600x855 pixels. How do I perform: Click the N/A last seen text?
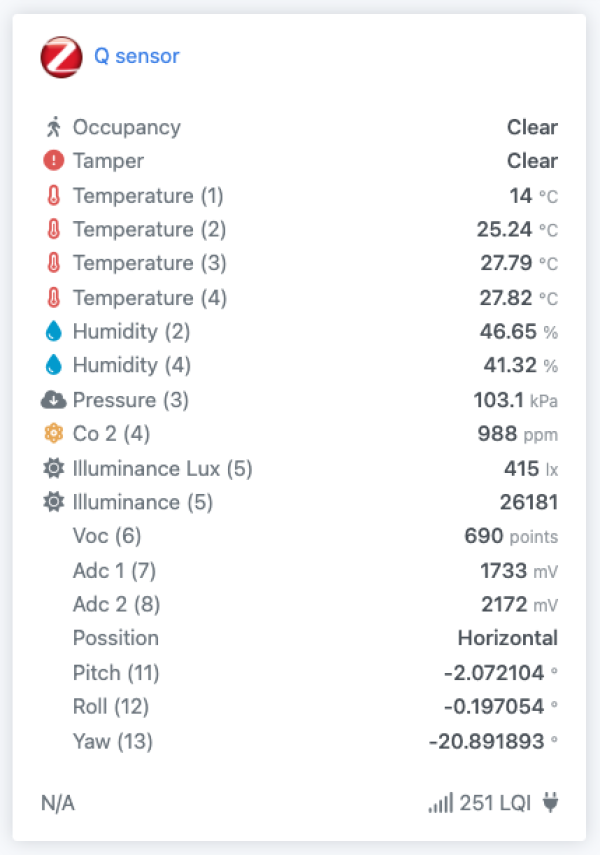(58, 803)
